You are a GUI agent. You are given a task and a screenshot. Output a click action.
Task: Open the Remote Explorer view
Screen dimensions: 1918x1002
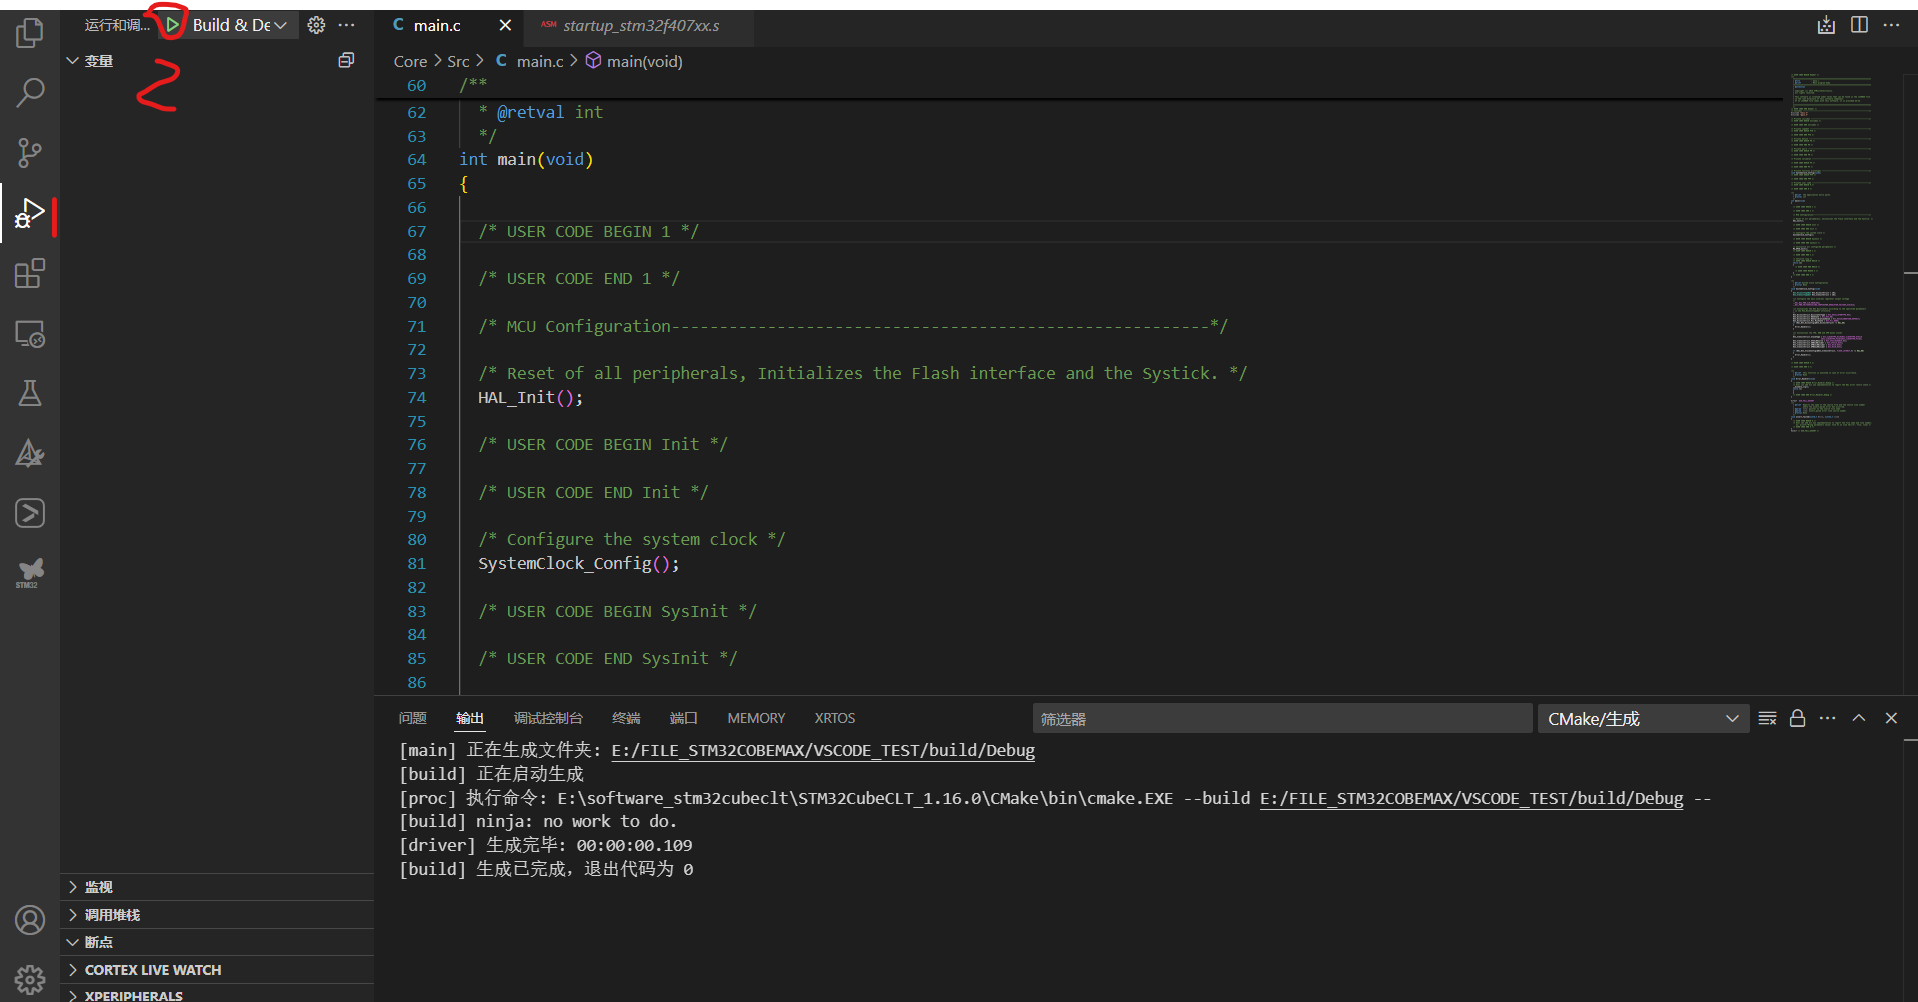30,334
